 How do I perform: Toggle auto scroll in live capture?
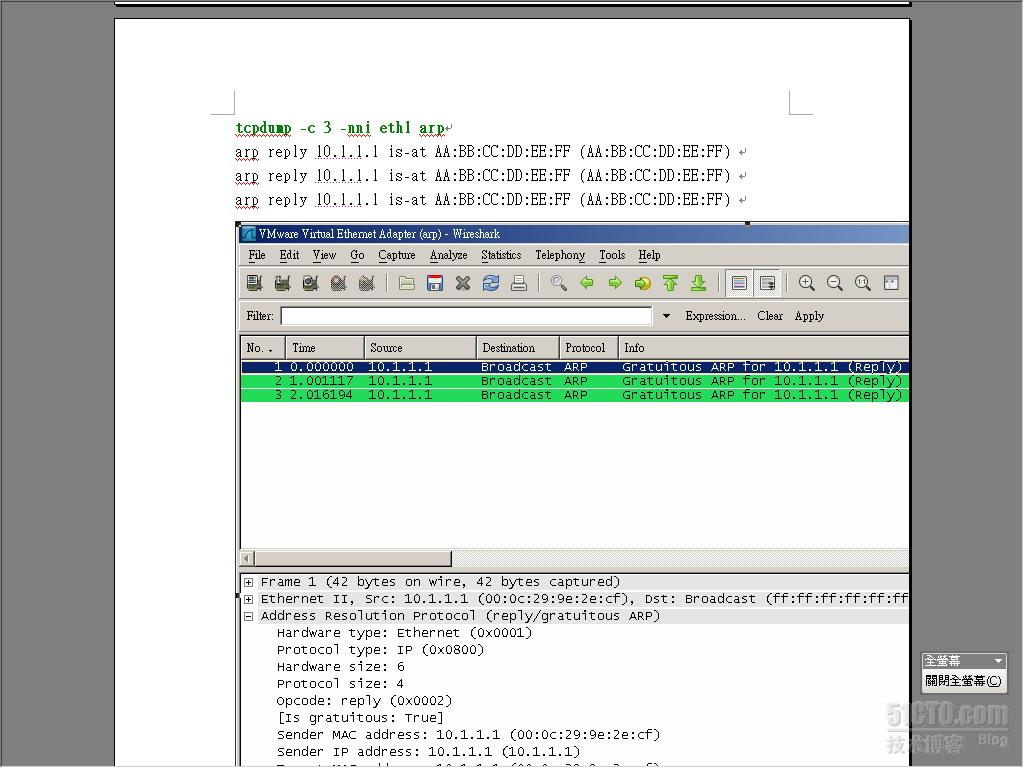click(767, 283)
